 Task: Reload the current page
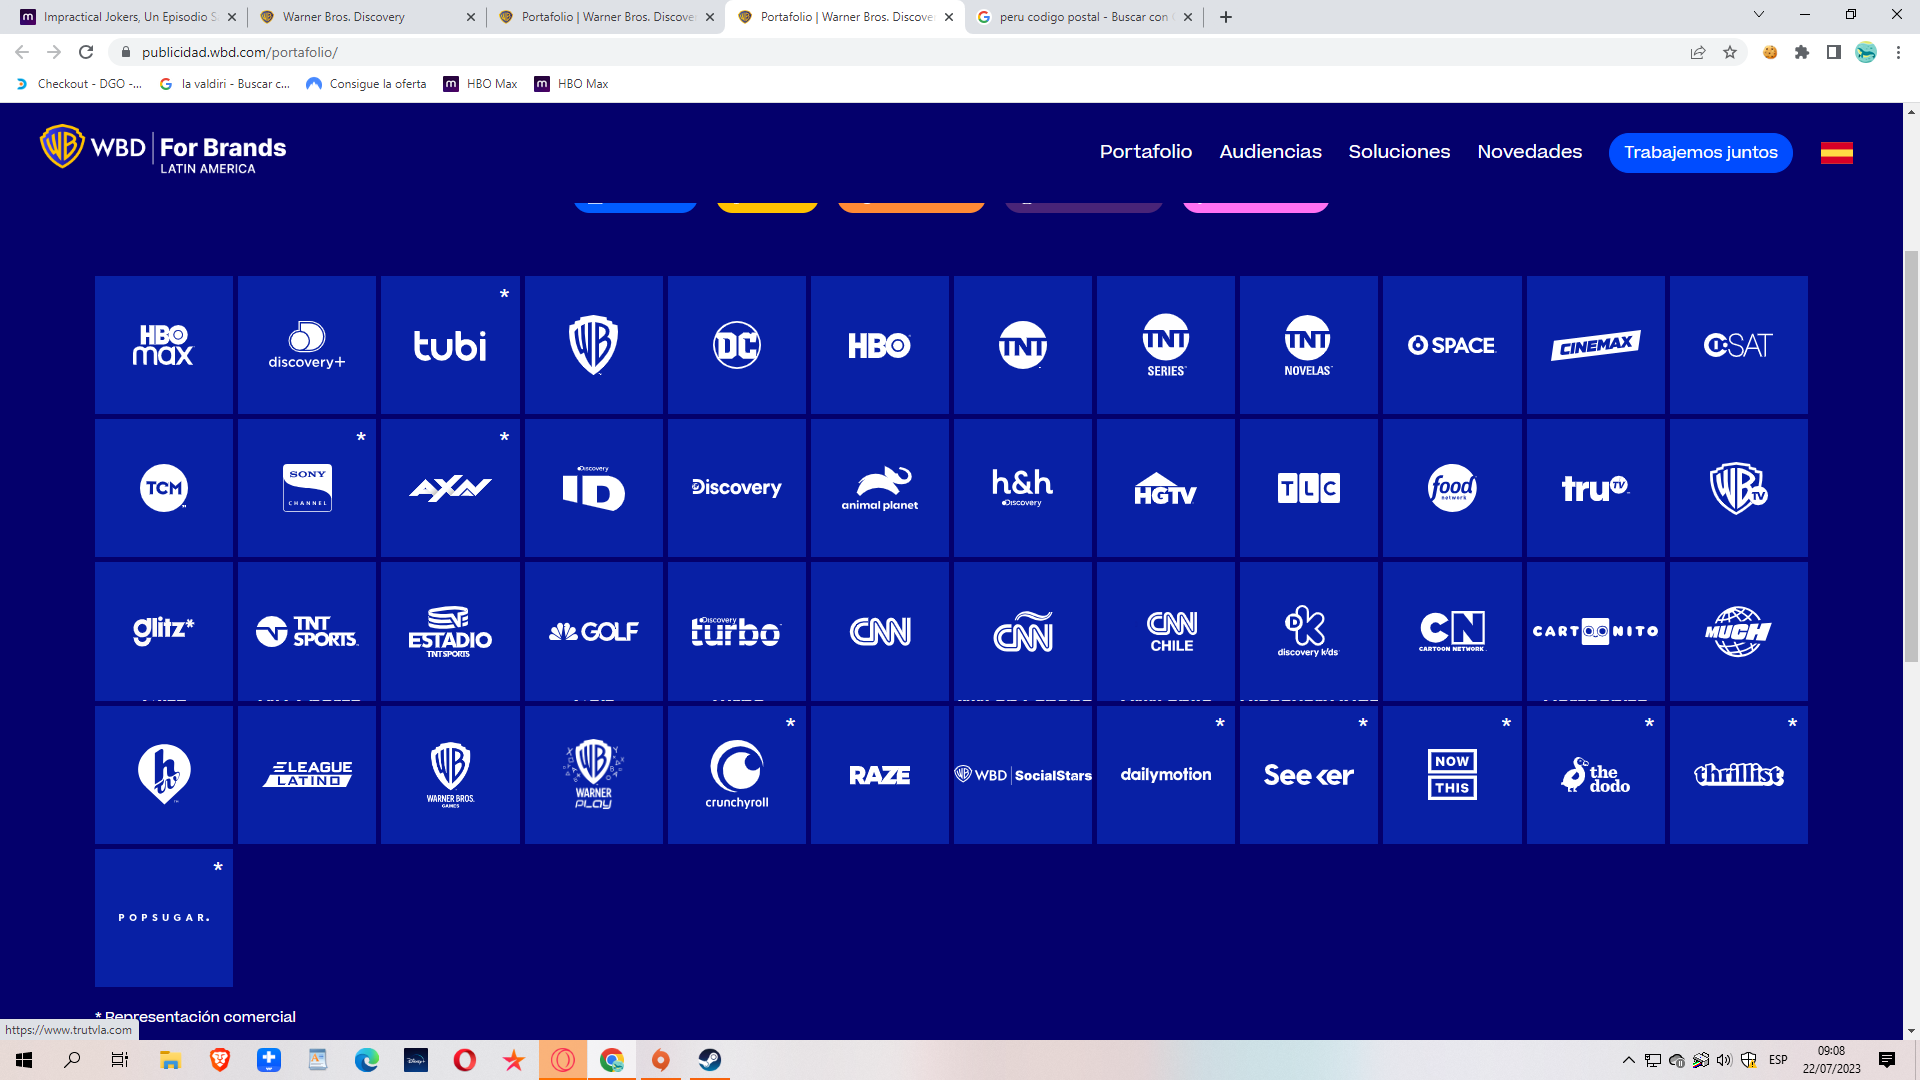click(x=86, y=52)
